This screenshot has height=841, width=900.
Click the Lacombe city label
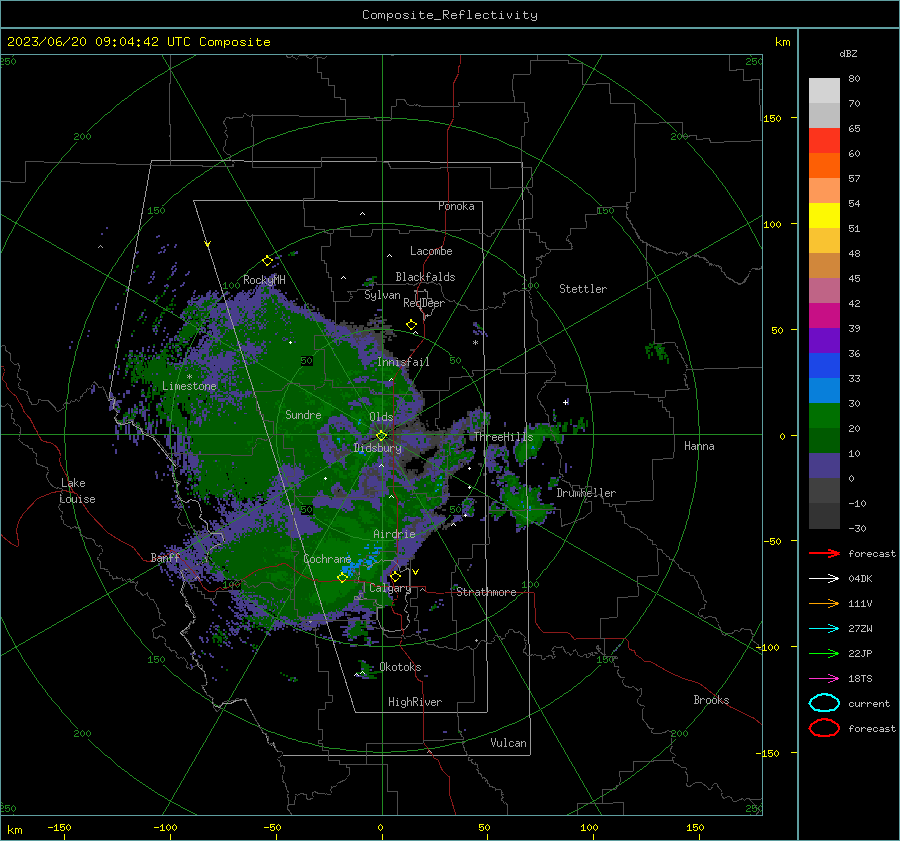(431, 251)
